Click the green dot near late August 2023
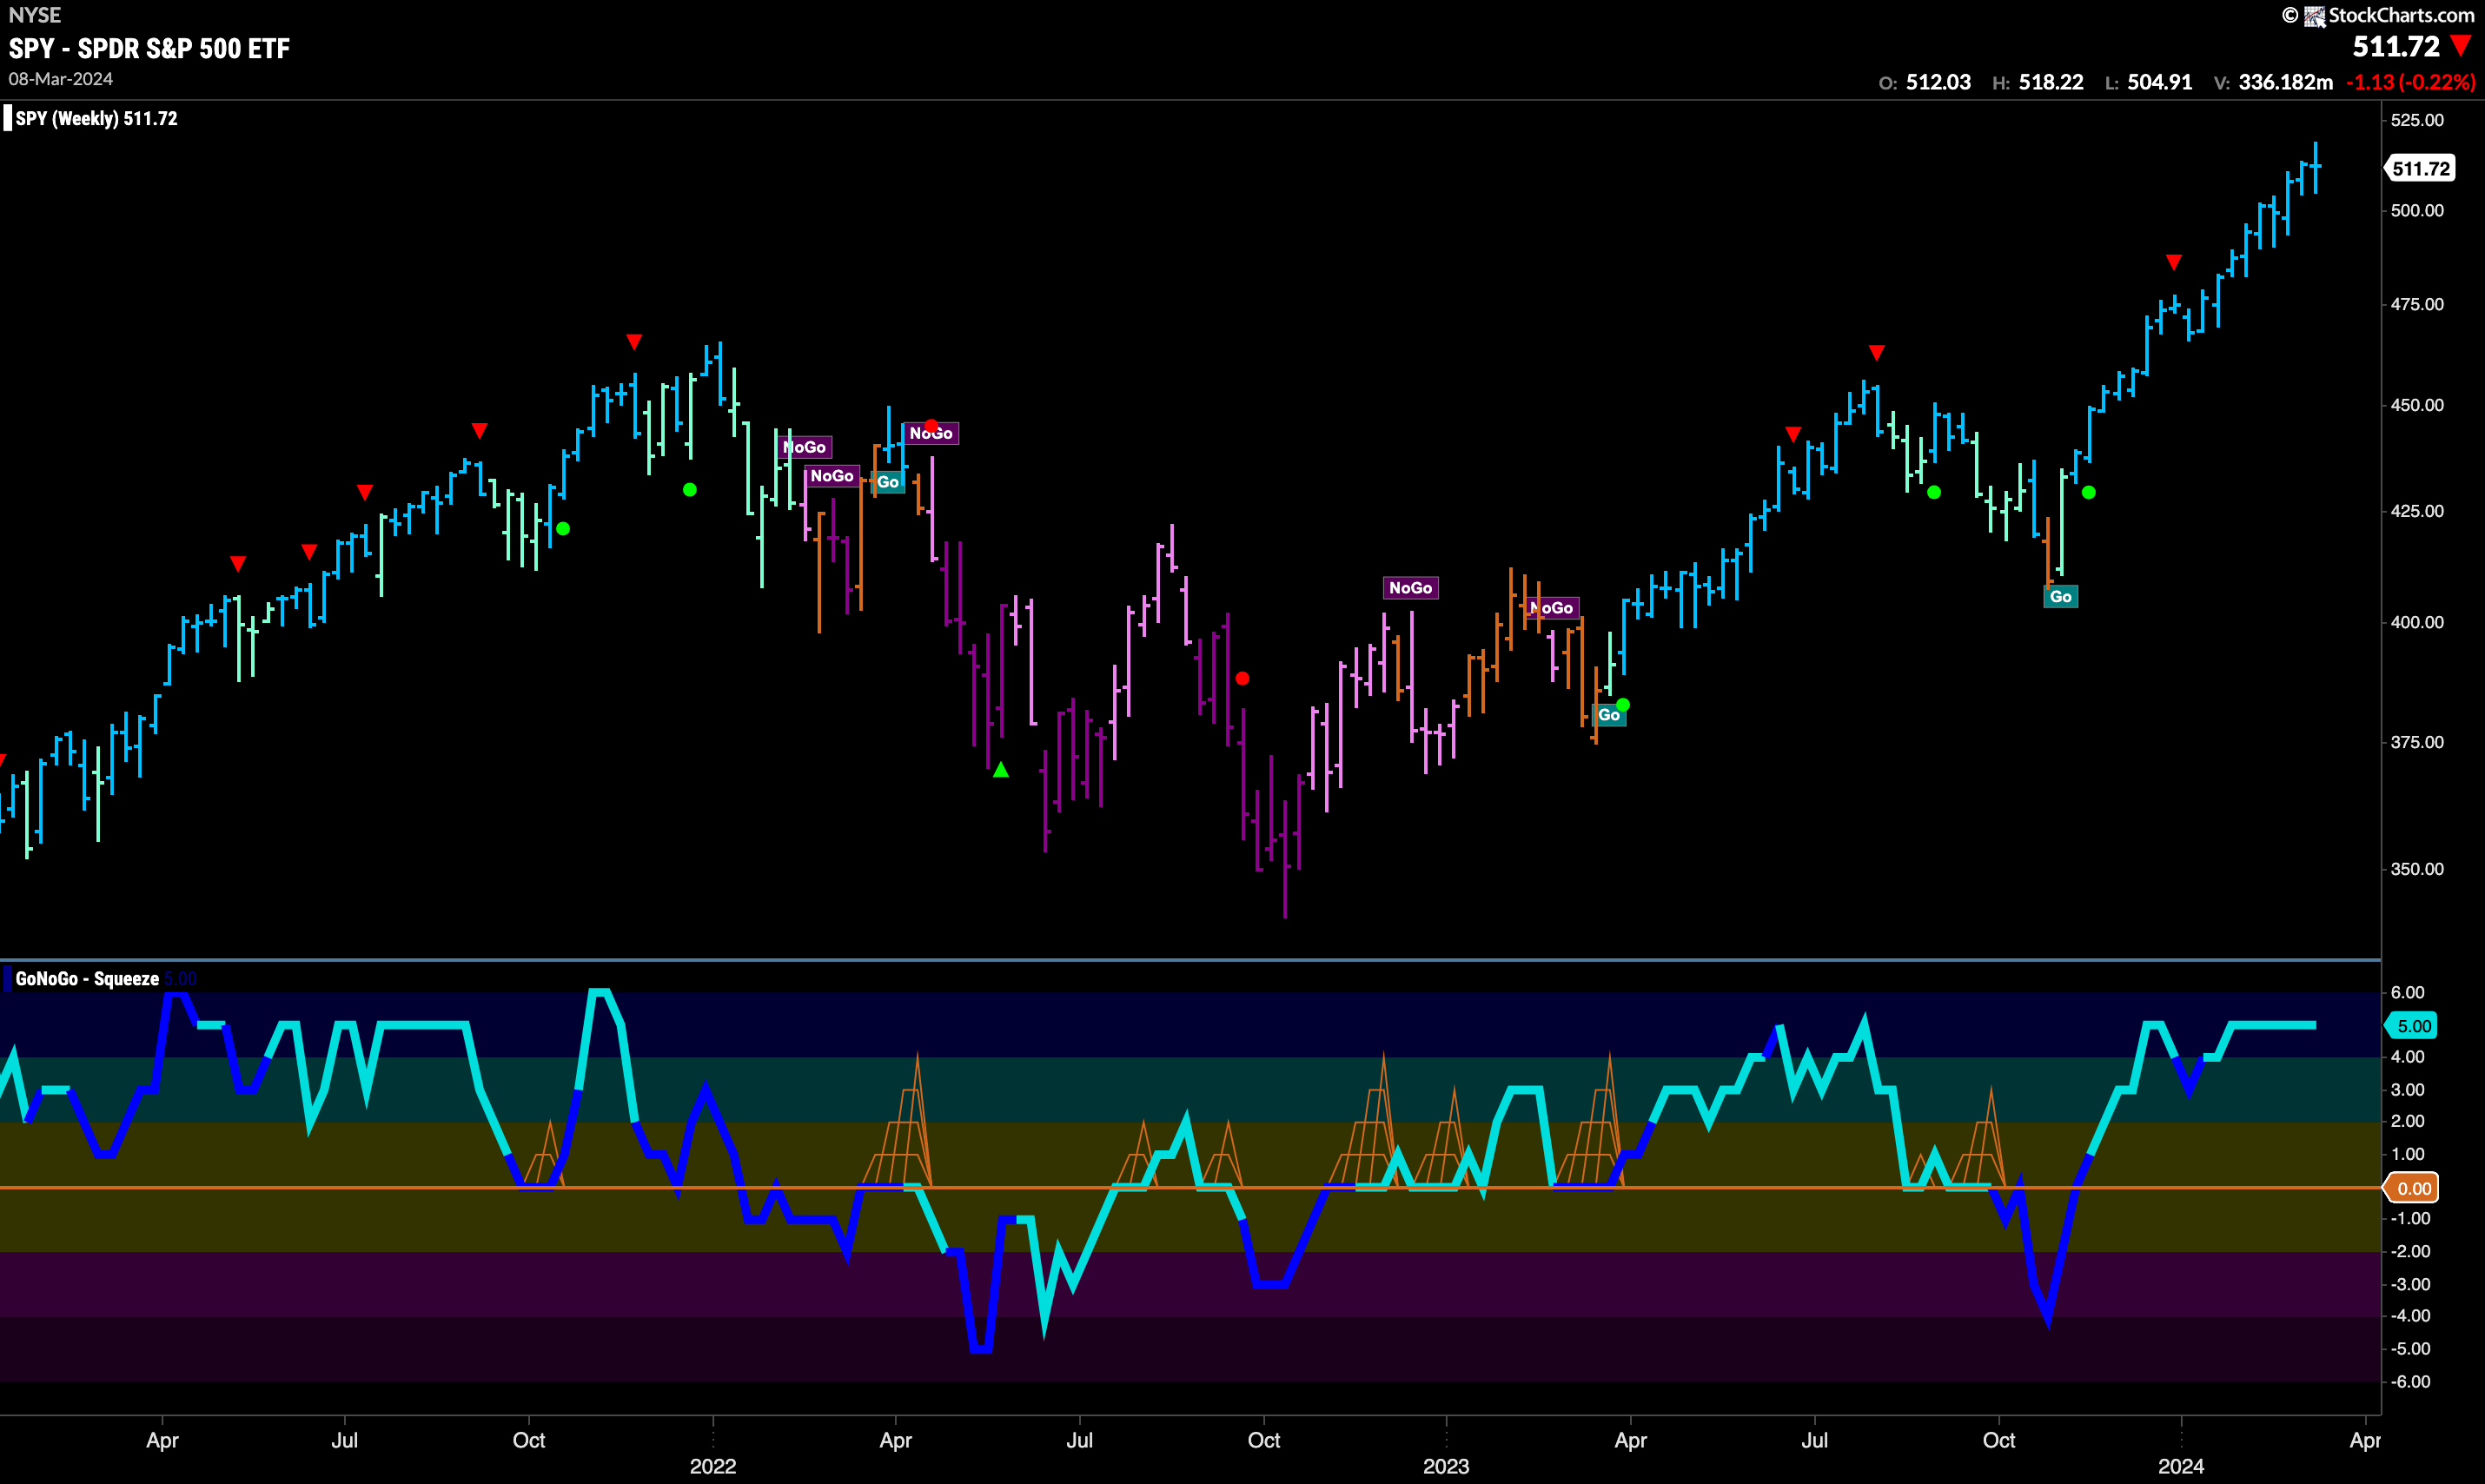2485x1484 pixels. (1934, 492)
